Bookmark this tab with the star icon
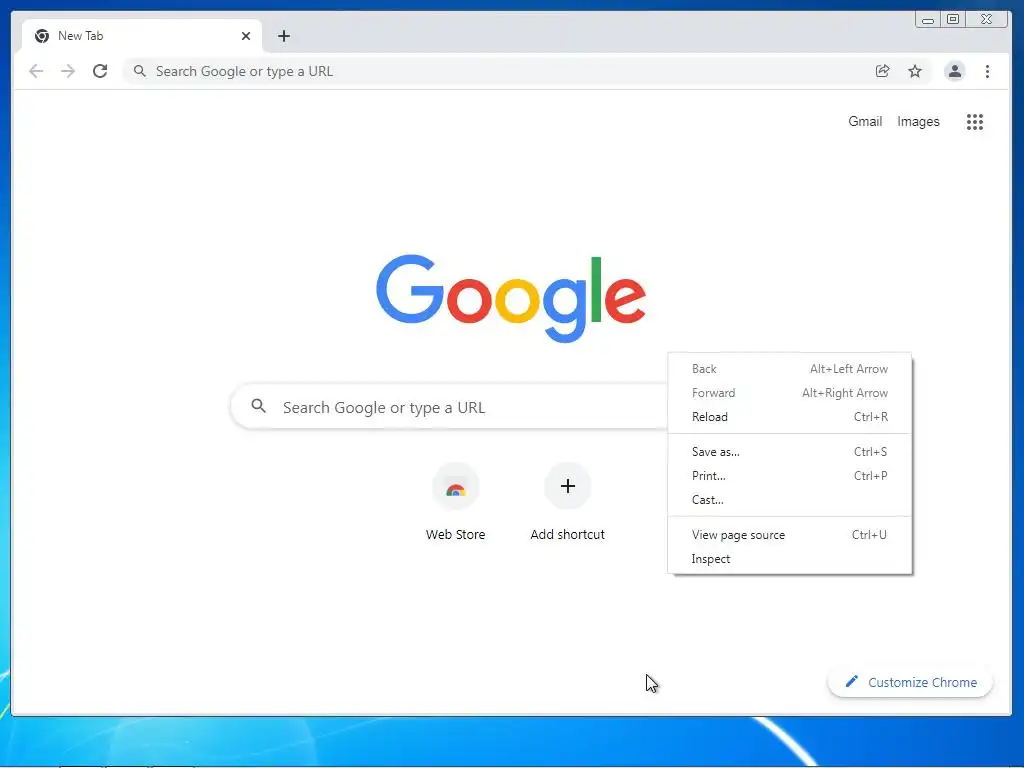The height and width of the screenshot is (768, 1024). click(x=915, y=71)
